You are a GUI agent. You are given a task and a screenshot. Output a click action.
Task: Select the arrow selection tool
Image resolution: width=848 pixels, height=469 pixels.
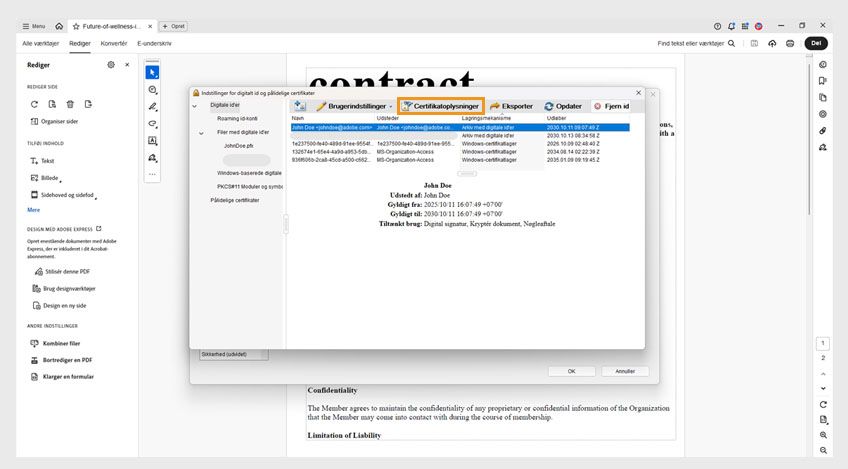click(x=153, y=72)
